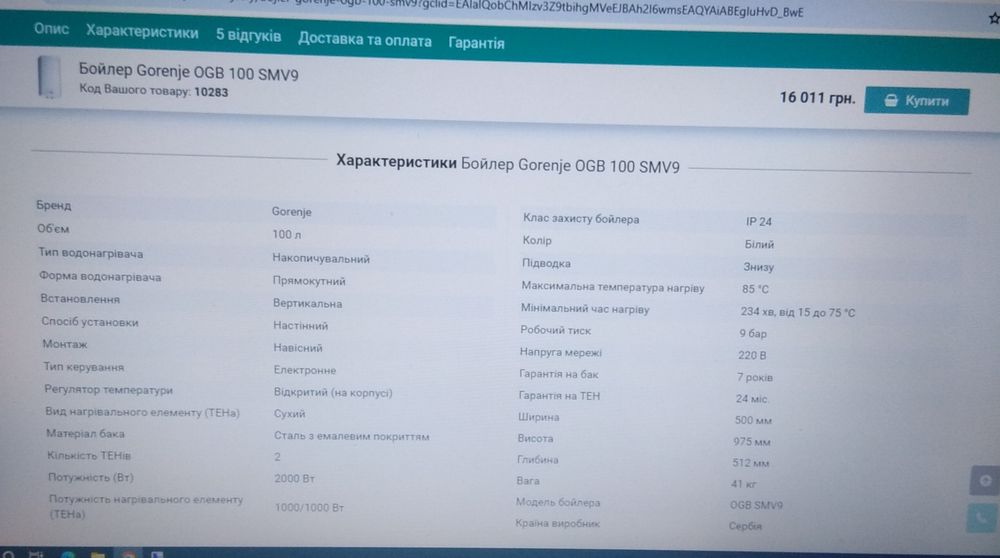Viewport: 1000px width, 558px height.
Task: Click the Регулятор температури label
Action: 108,389
